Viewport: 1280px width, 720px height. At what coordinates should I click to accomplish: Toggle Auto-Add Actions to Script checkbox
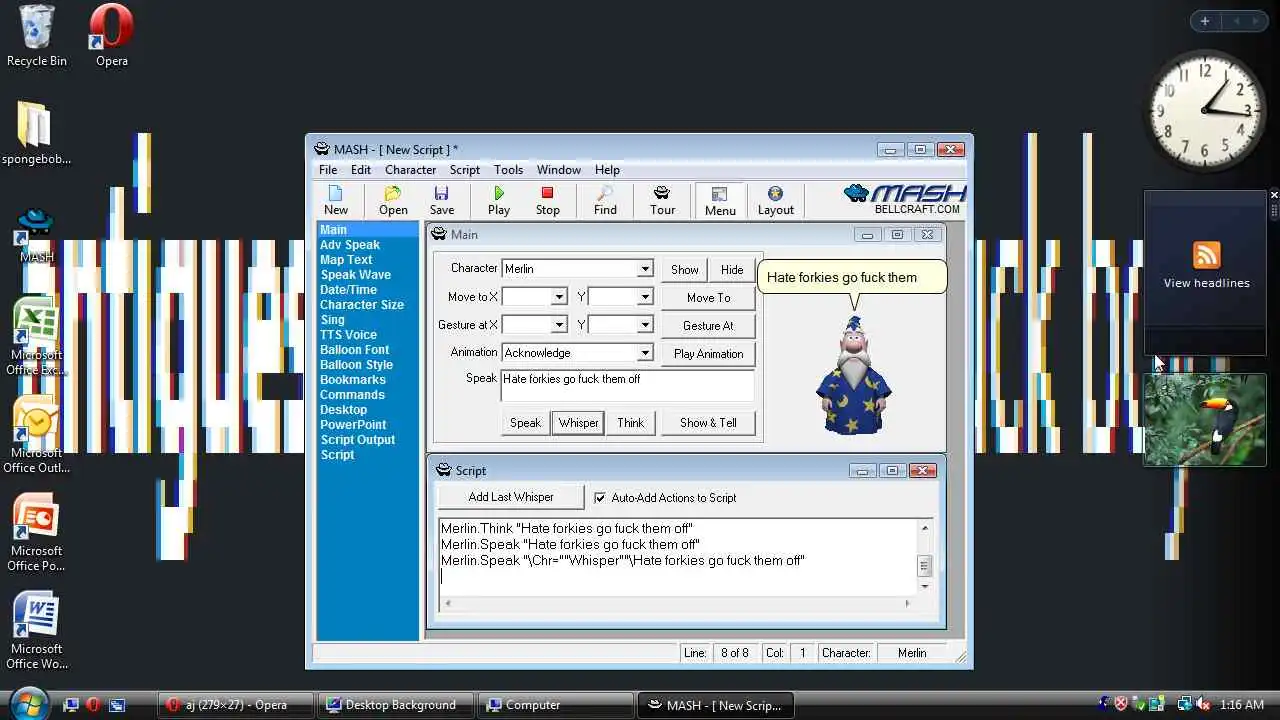tap(600, 498)
